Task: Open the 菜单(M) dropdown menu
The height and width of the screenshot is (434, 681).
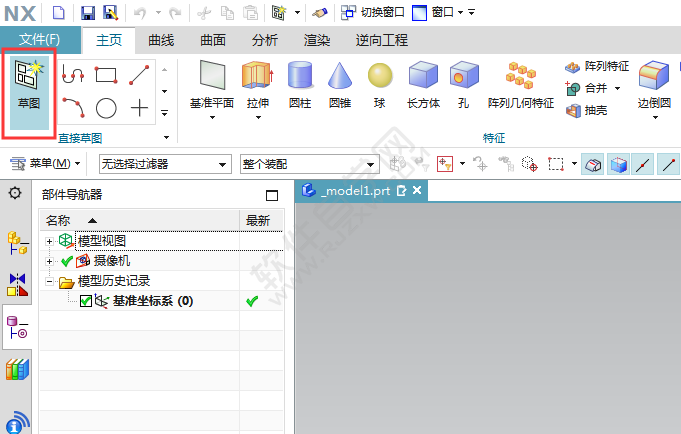Action: (x=45, y=164)
